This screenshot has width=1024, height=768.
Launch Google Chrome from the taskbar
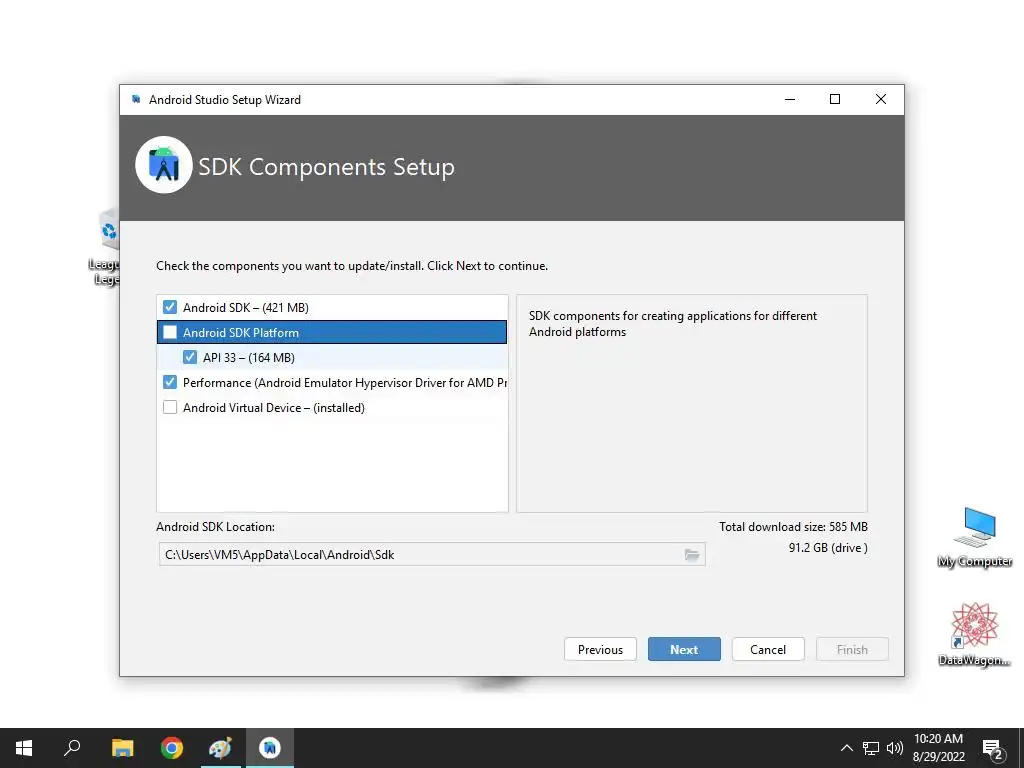pyautogui.click(x=172, y=748)
